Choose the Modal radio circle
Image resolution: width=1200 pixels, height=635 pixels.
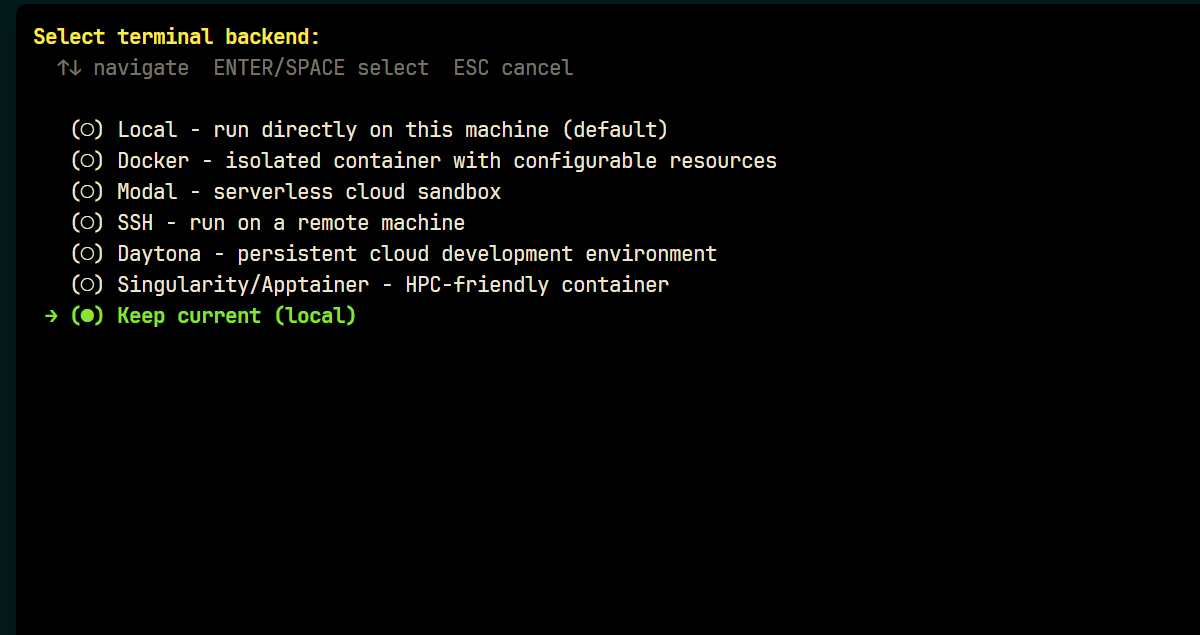click(87, 192)
